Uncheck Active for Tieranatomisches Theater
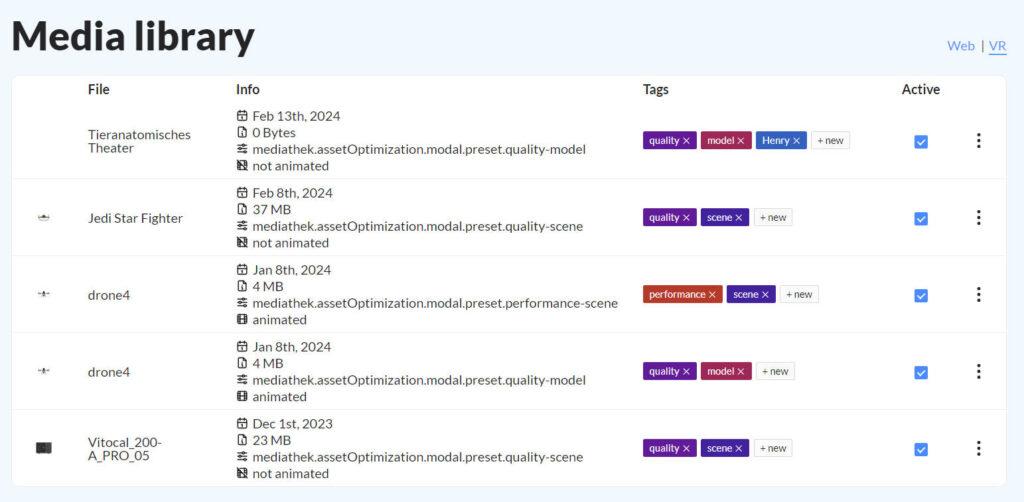1024x502 pixels. 921,142
